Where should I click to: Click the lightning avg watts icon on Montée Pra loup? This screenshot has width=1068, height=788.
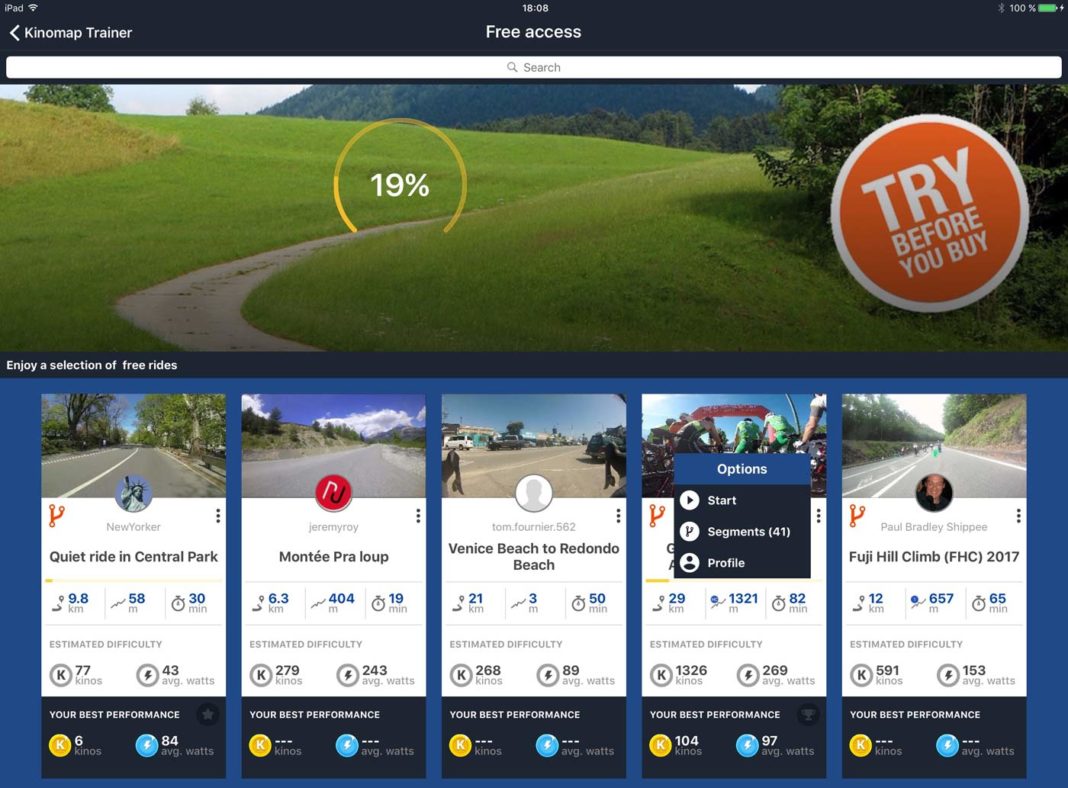click(x=347, y=674)
